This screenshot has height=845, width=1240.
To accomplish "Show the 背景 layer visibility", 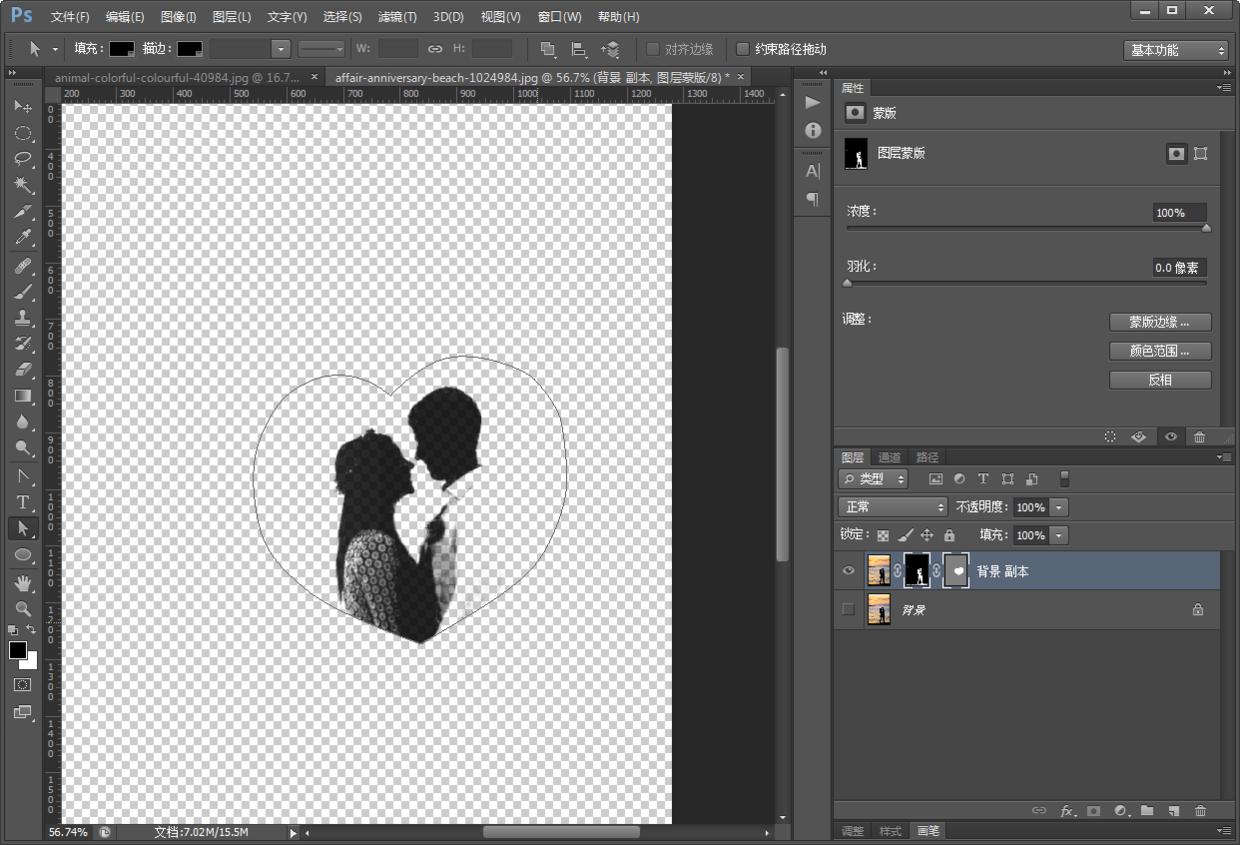I will coord(849,609).
